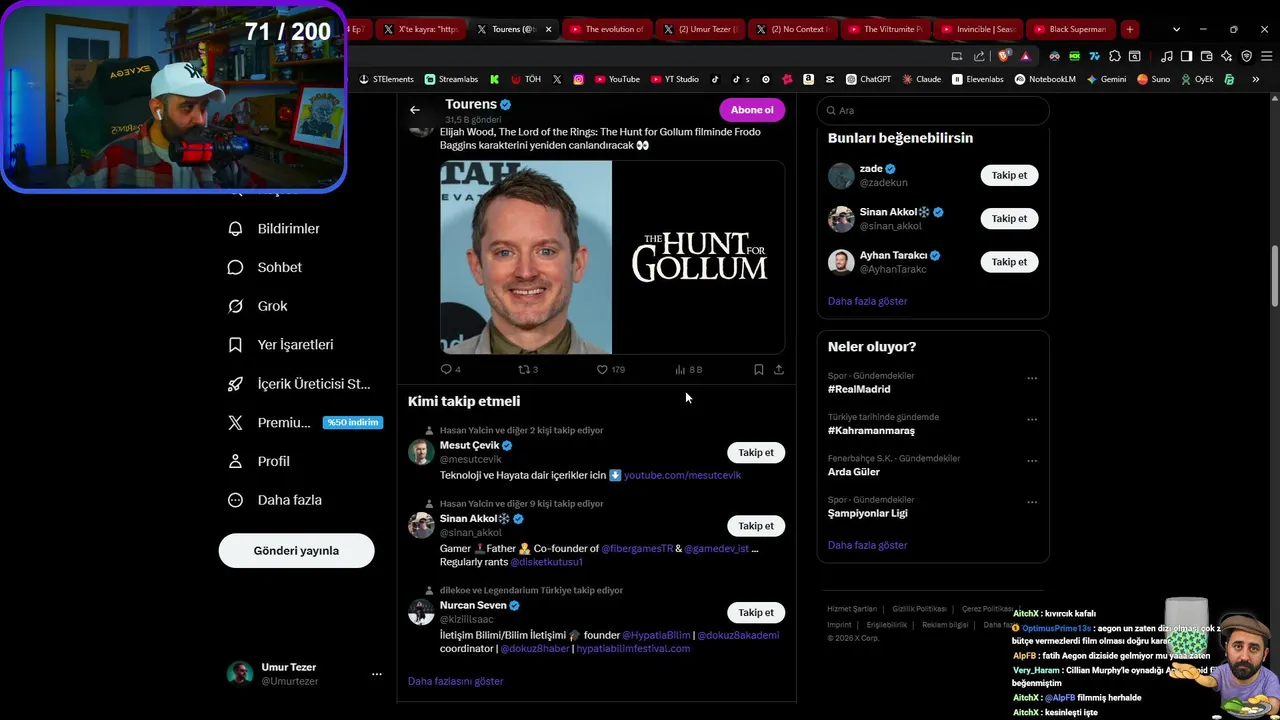Viewport: 1280px width, 720px height.
Task: Open options dots for Şampiyonlar Ligi trend
Action: coord(1032,502)
